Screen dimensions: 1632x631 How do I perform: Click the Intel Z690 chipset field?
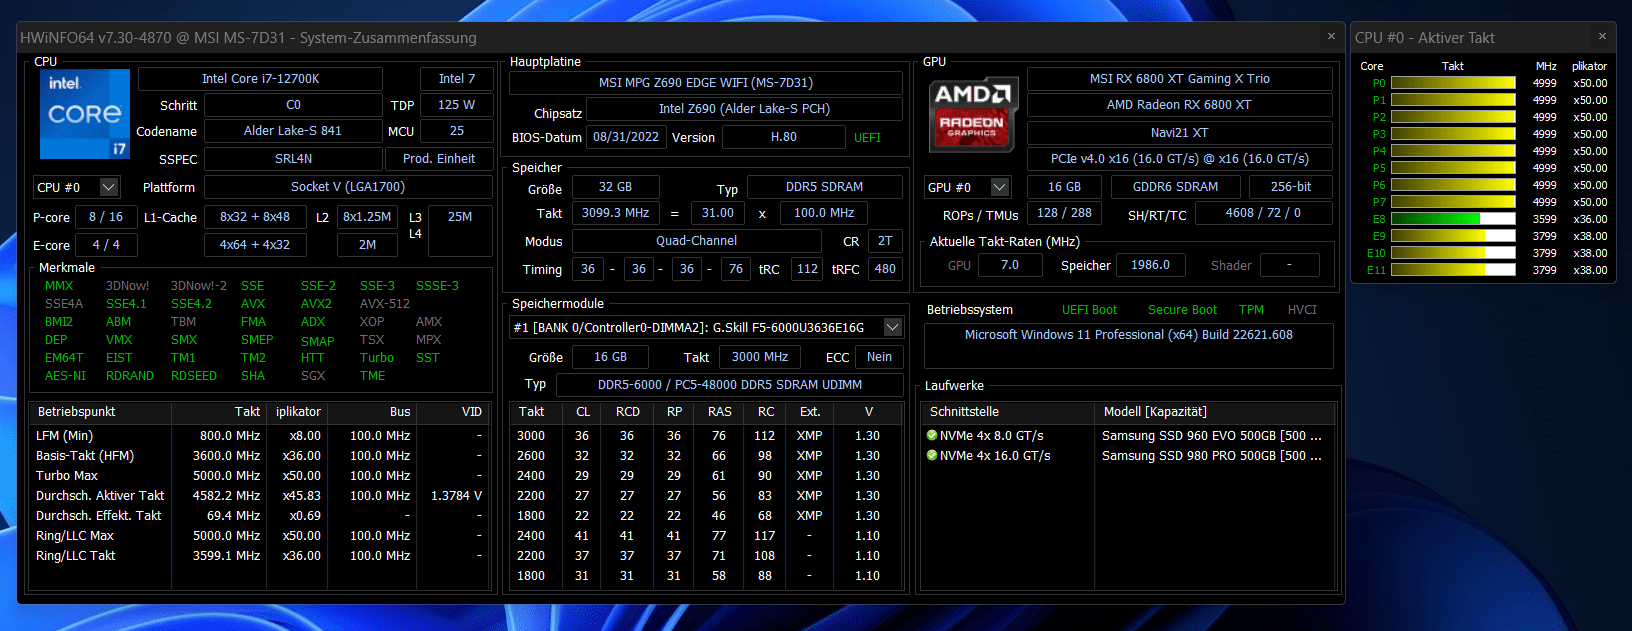[x=744, y=109]
